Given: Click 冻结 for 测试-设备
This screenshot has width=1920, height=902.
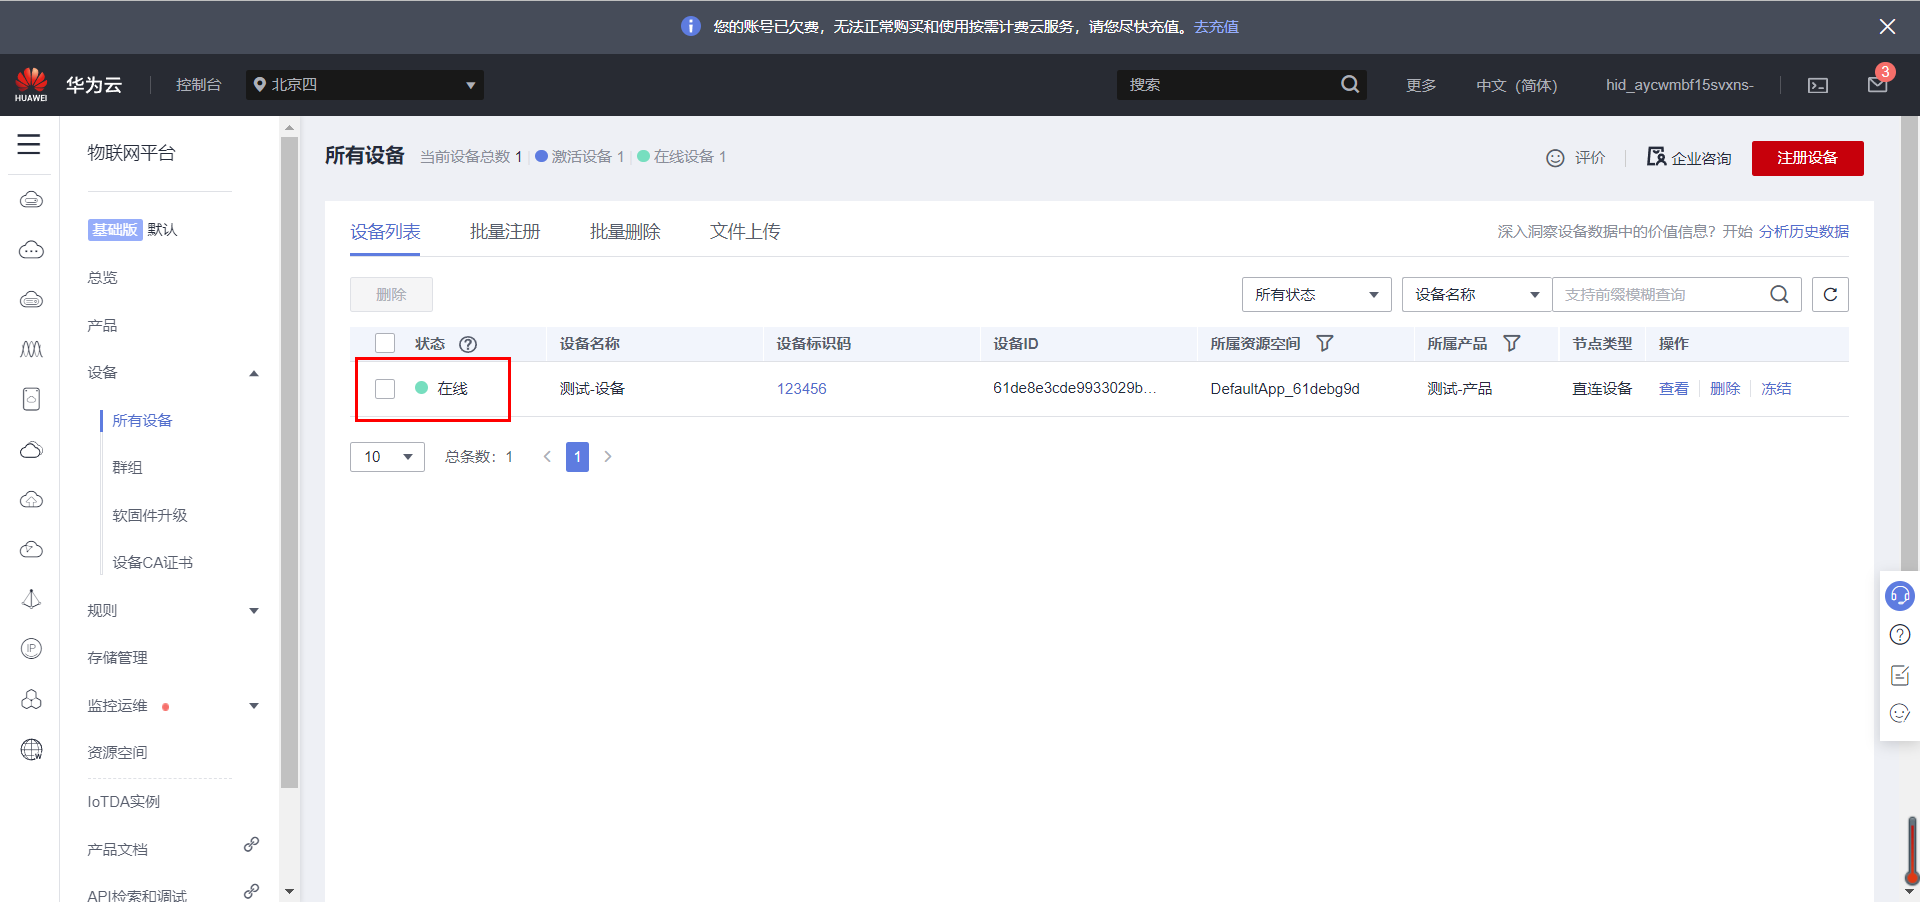Looking at the screenshot, I should coord(1776,388).
